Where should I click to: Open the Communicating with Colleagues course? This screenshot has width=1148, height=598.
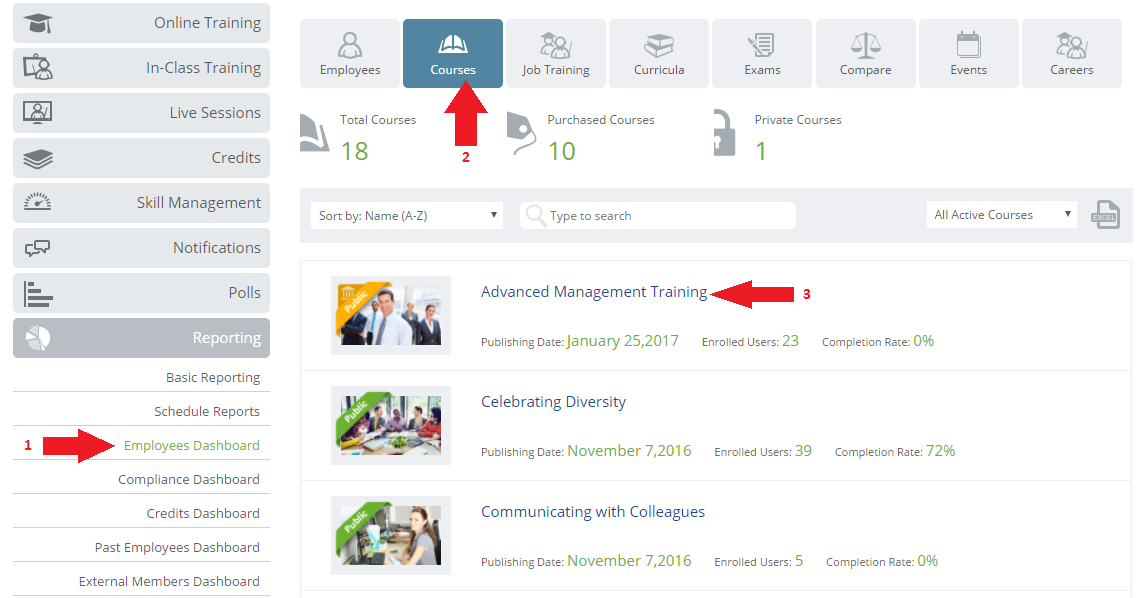593,512
